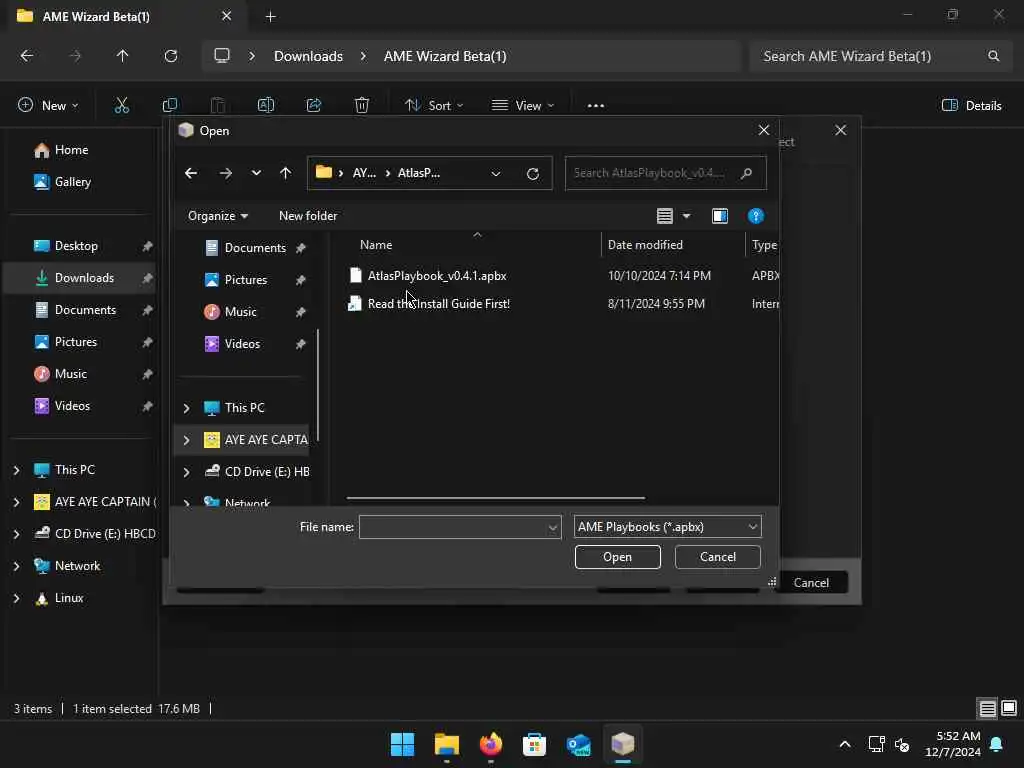The width and height of the screenshot is (1024, 768).
Task: Click Cancel in the Open dialog
Action: click(x=717, y=557)
